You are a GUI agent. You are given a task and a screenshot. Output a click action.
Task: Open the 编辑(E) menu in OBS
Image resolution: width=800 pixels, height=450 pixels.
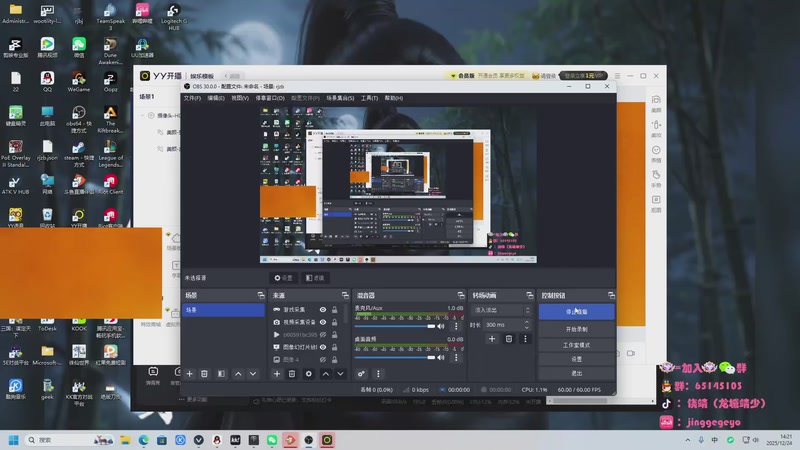(x=216, y=98)
